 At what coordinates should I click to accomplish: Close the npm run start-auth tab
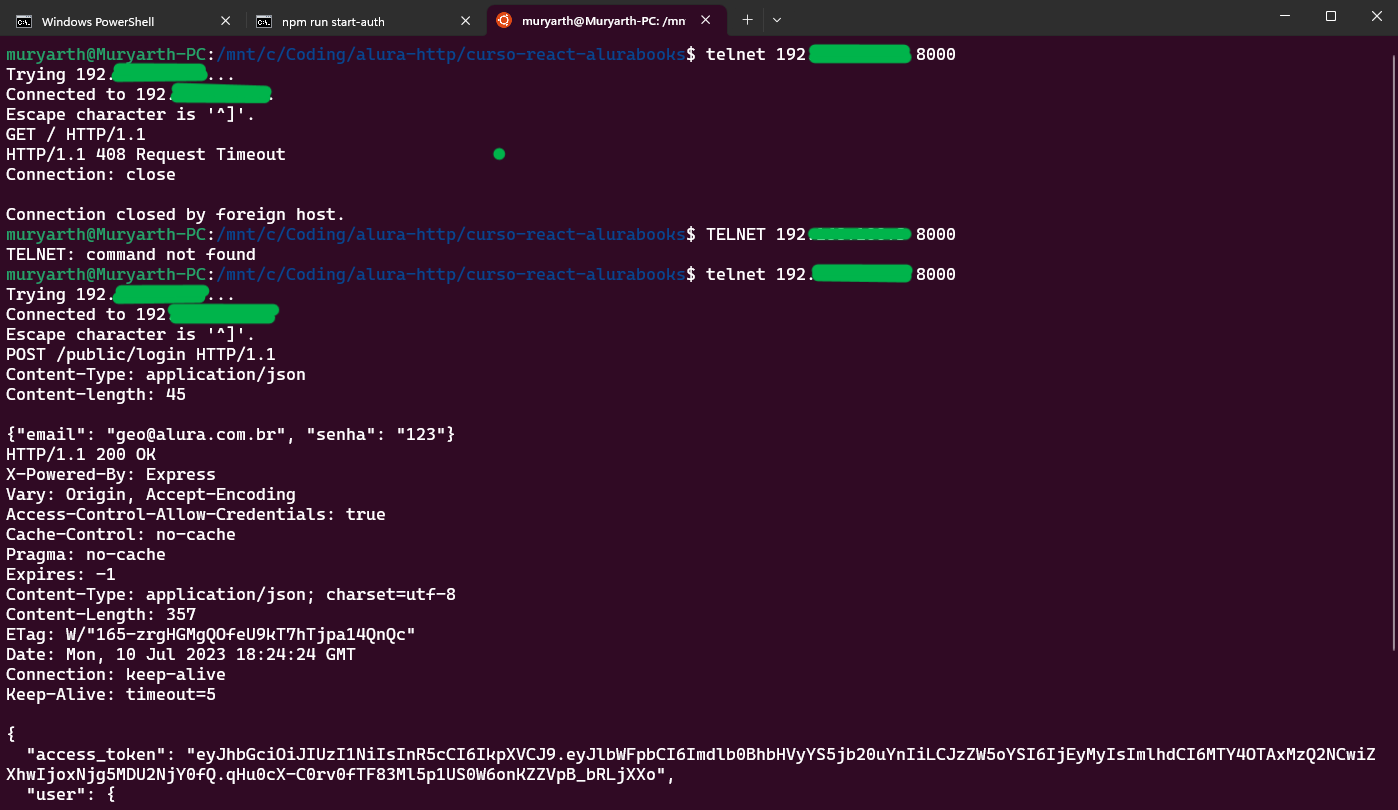pos(466,21)
